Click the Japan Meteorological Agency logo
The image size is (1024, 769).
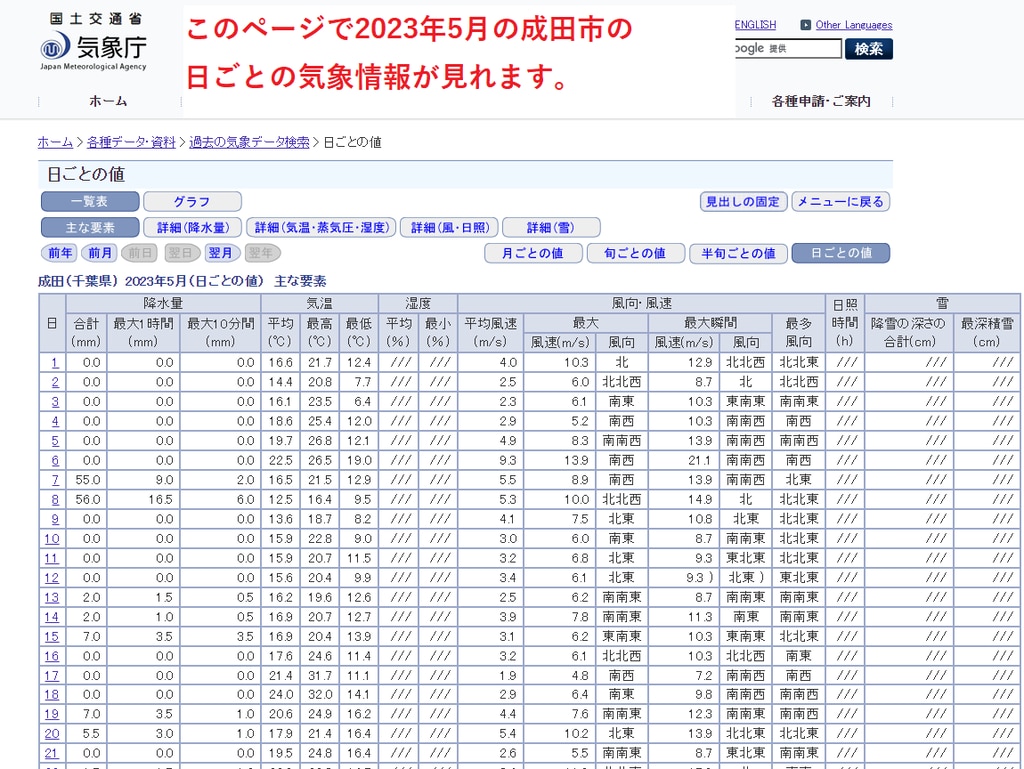[93, 42]
